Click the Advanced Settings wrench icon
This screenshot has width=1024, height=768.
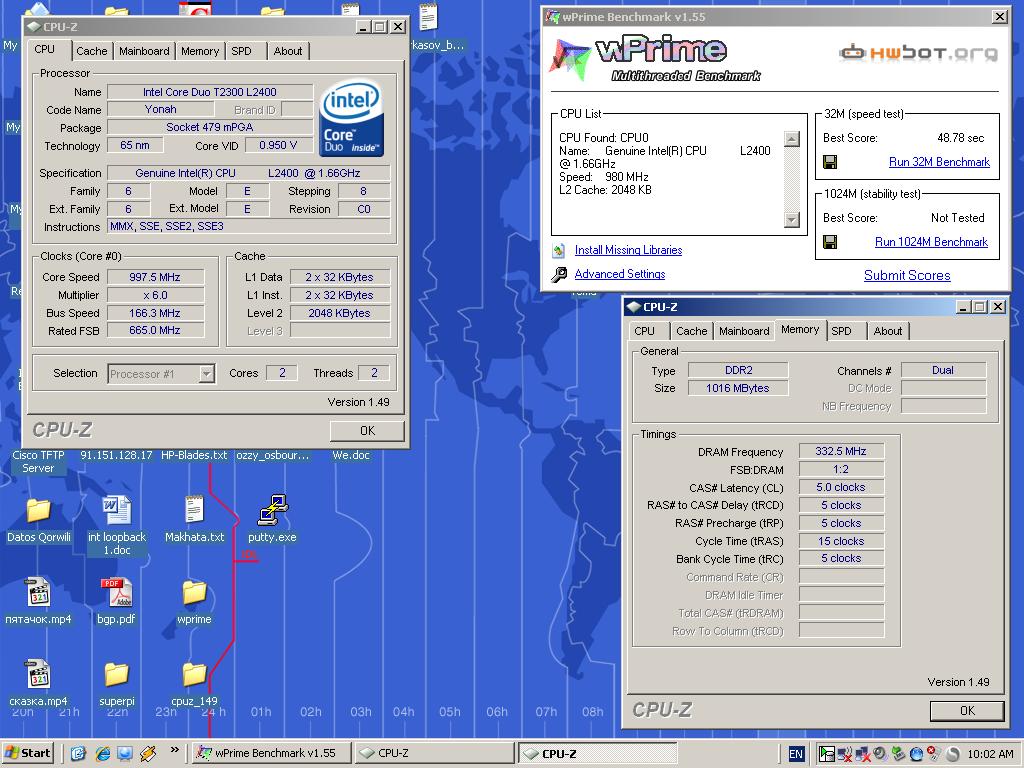pos(559,274)
